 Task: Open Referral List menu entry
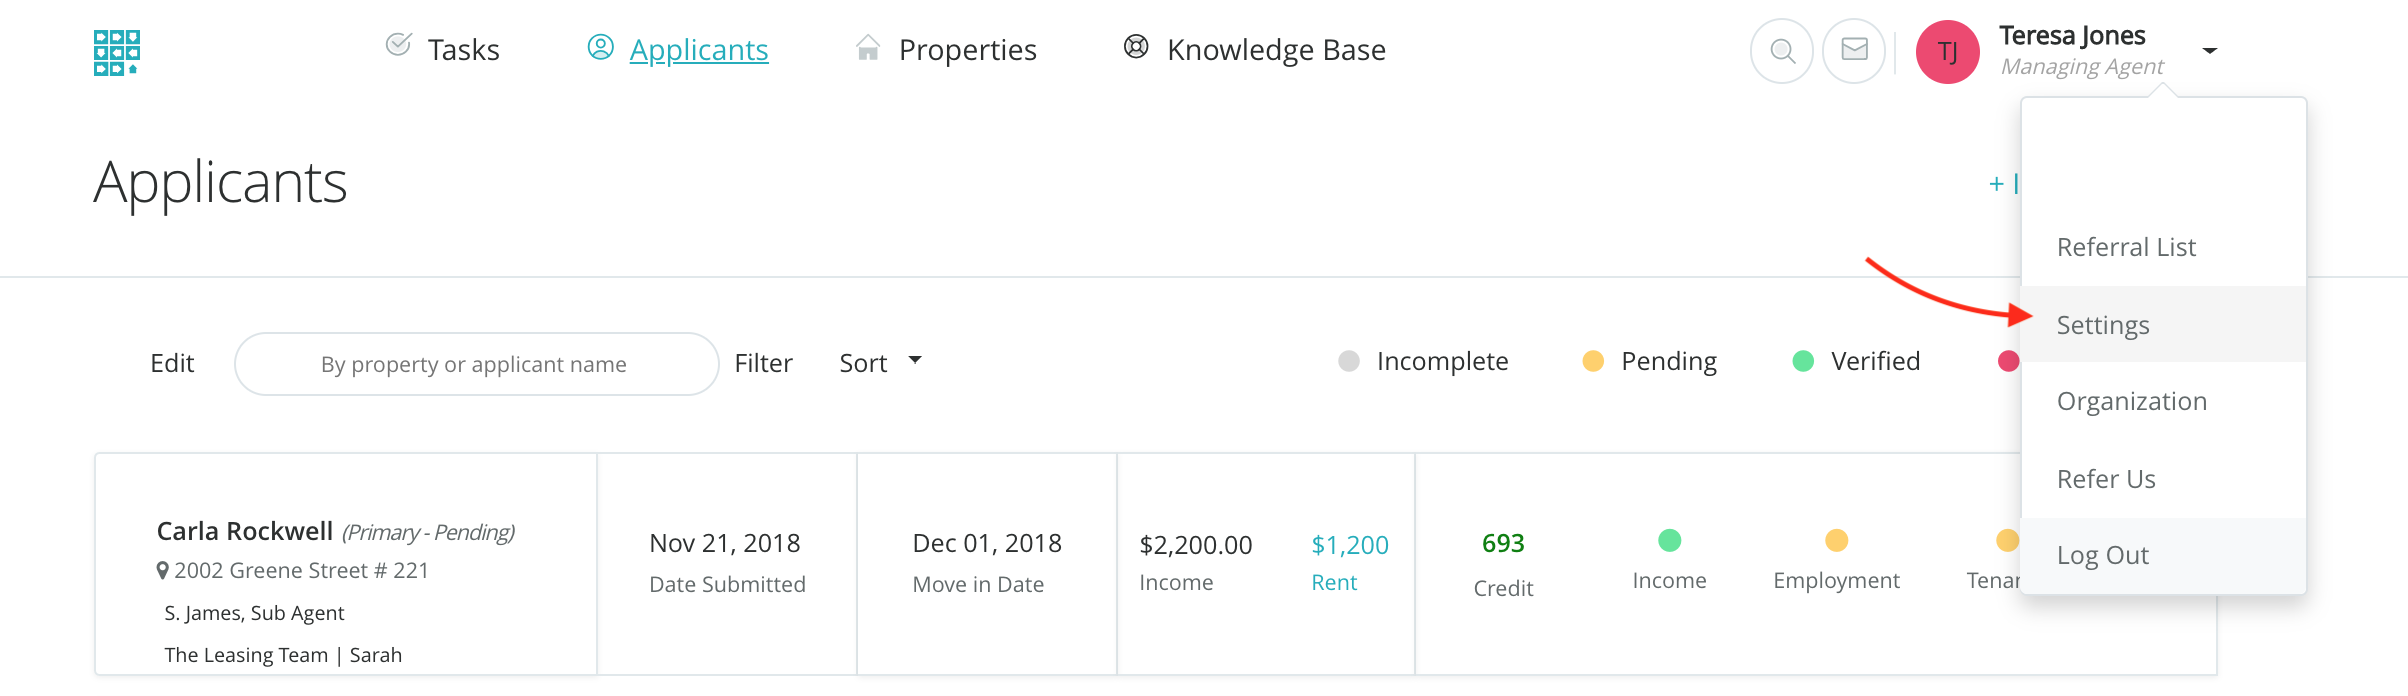2126,247
